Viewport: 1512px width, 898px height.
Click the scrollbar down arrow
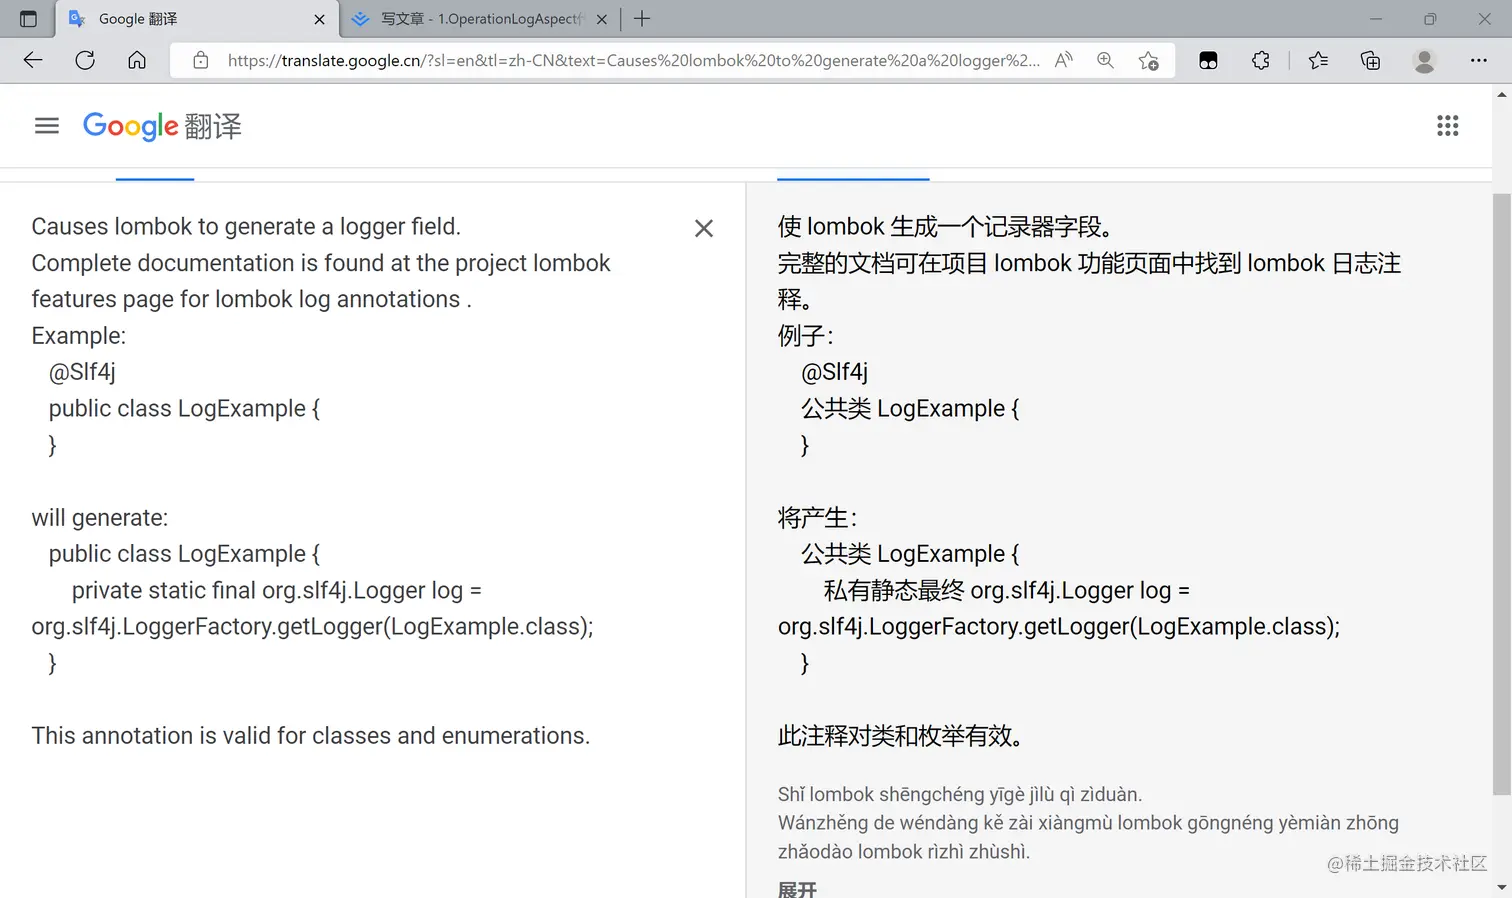coord(1502,887)
